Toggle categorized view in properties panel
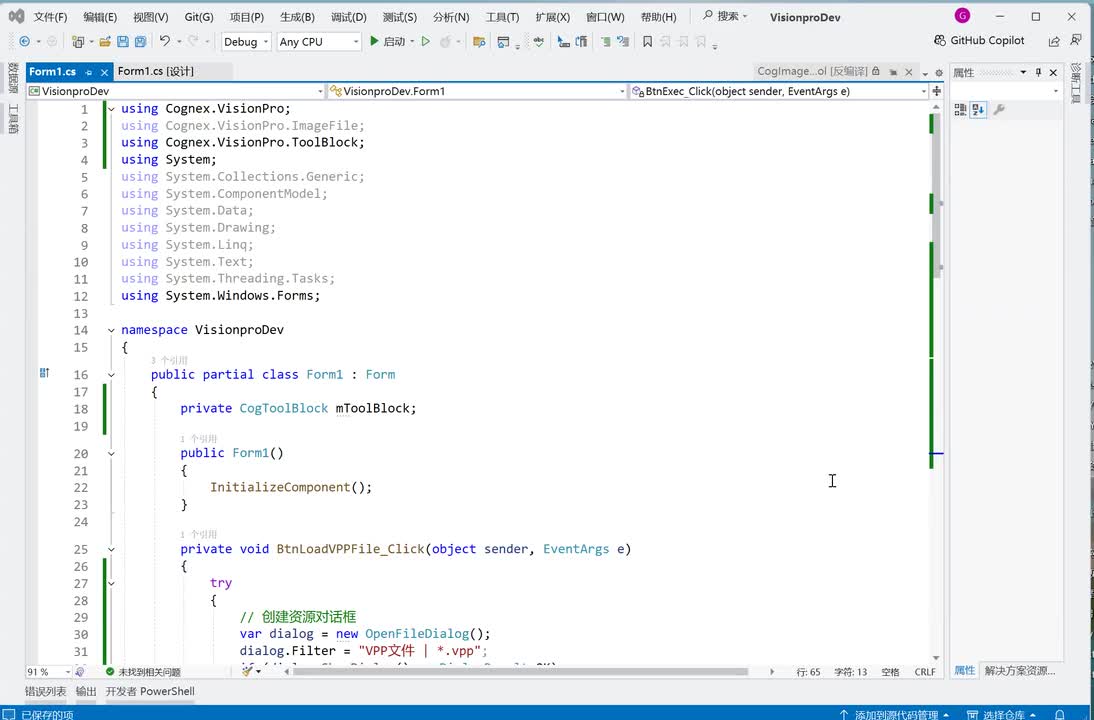Viewport: 1094px width, 720px height. click(x=960, y=110)
